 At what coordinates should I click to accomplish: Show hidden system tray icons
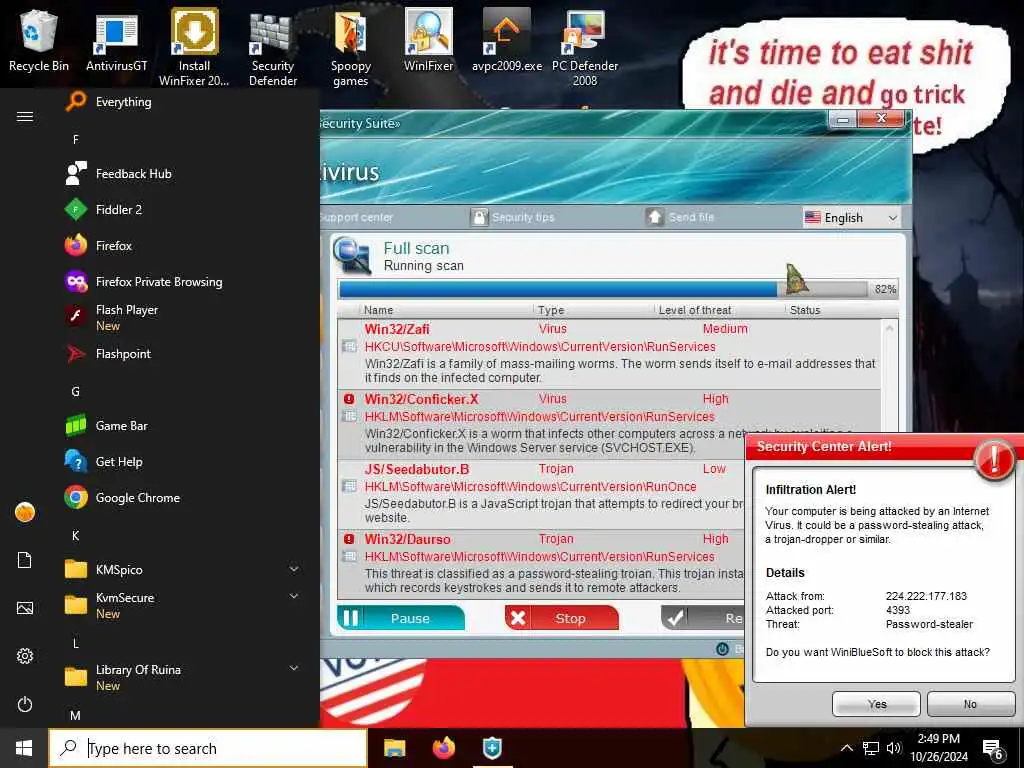pos(846,748)
